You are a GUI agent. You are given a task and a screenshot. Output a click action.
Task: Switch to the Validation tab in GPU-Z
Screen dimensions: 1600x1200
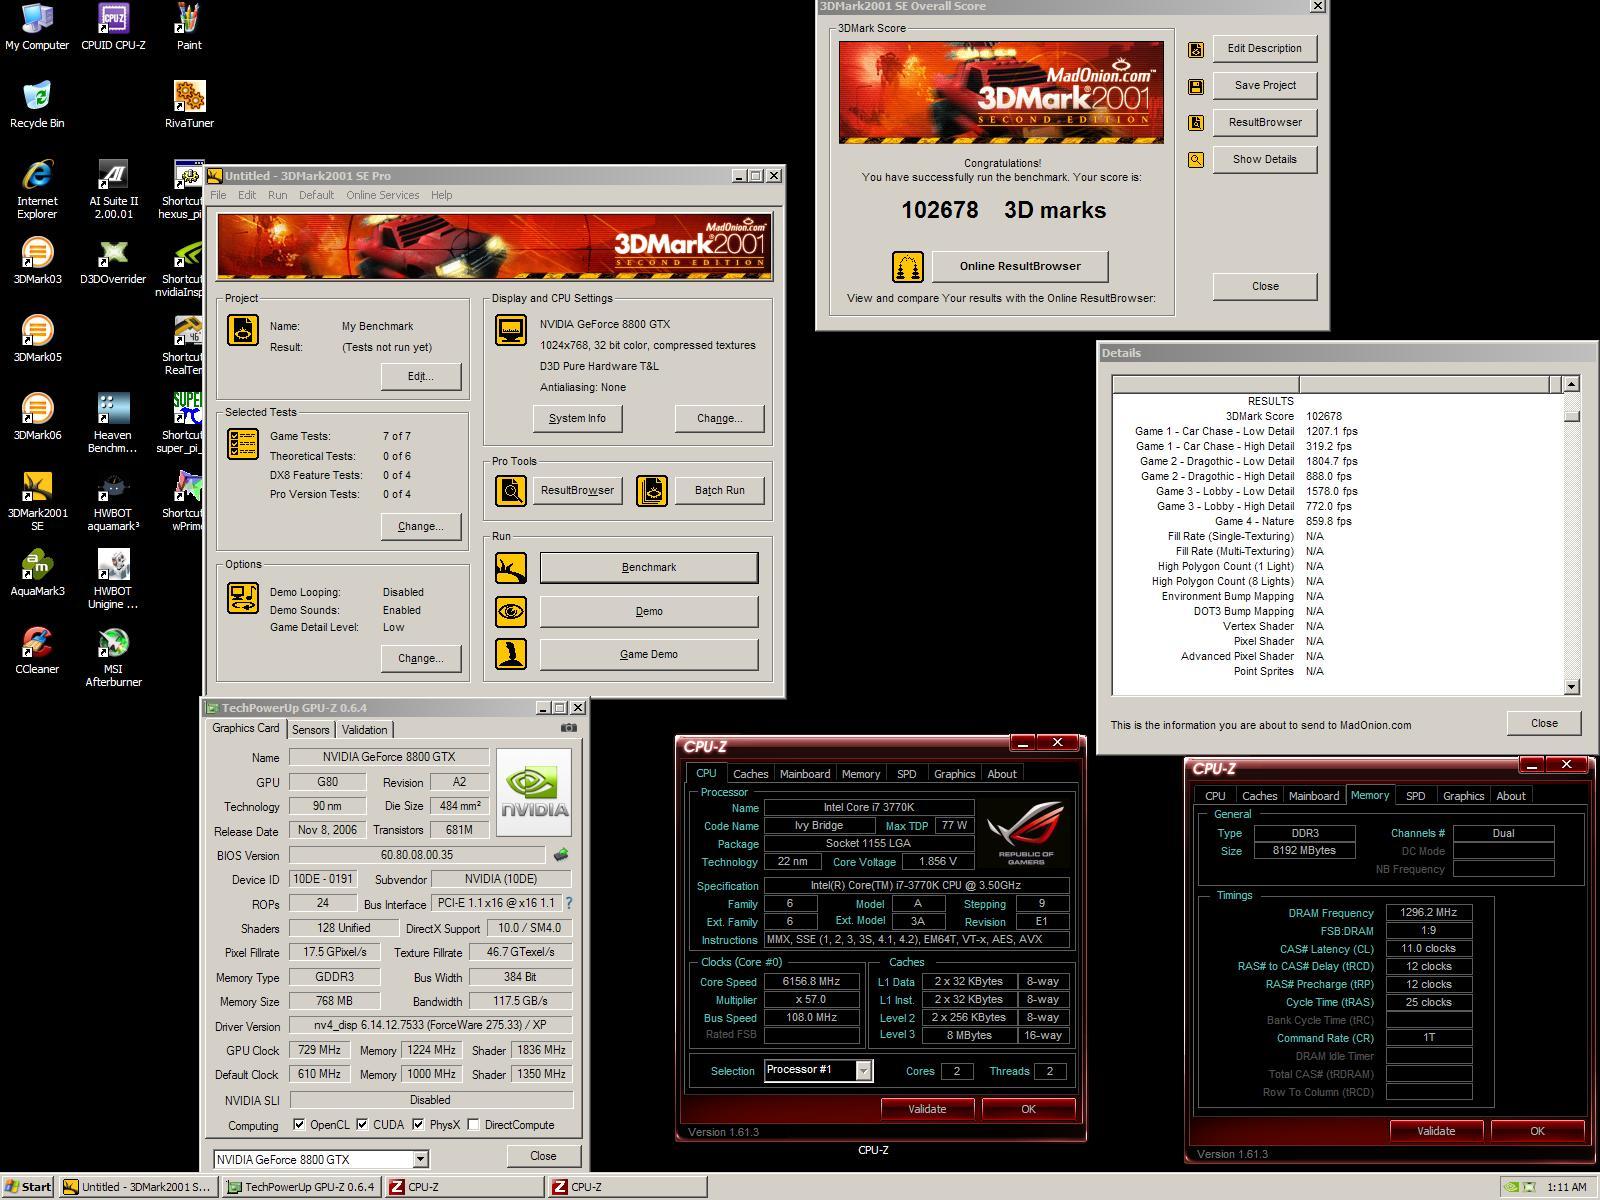coord(364,730)
